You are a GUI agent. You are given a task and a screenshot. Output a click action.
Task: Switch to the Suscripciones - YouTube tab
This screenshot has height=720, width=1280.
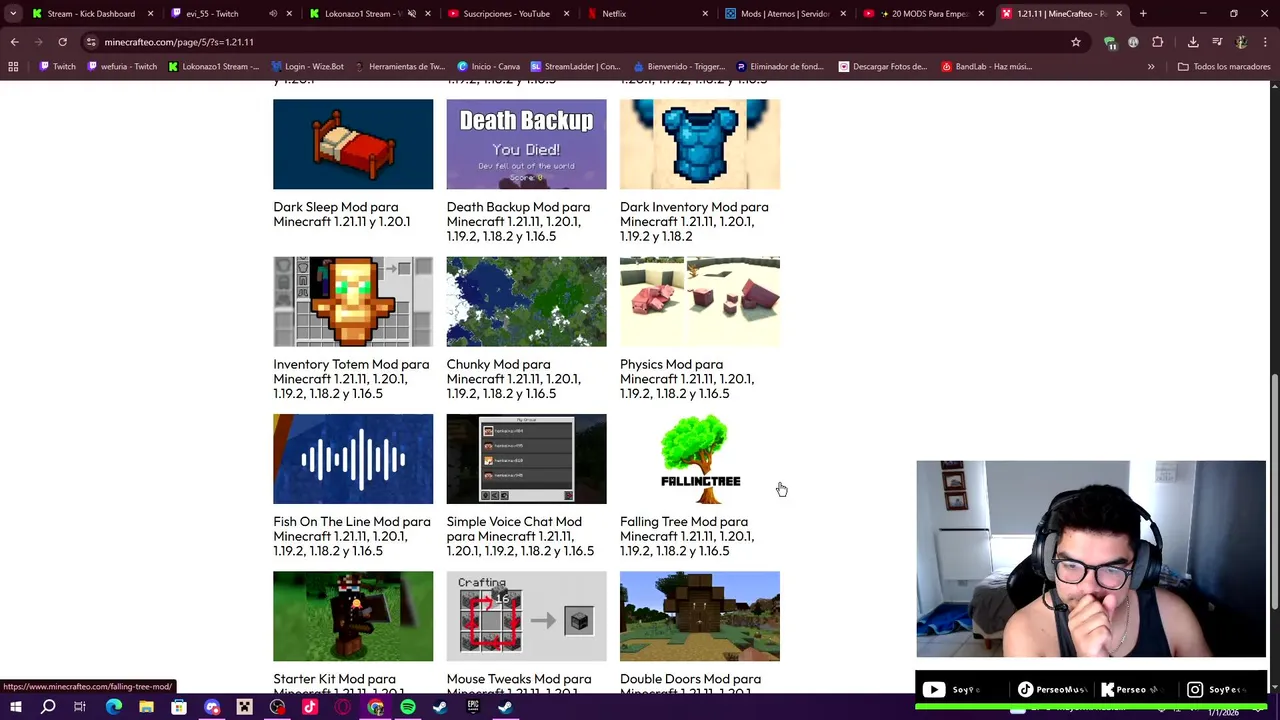click(506, 14)
